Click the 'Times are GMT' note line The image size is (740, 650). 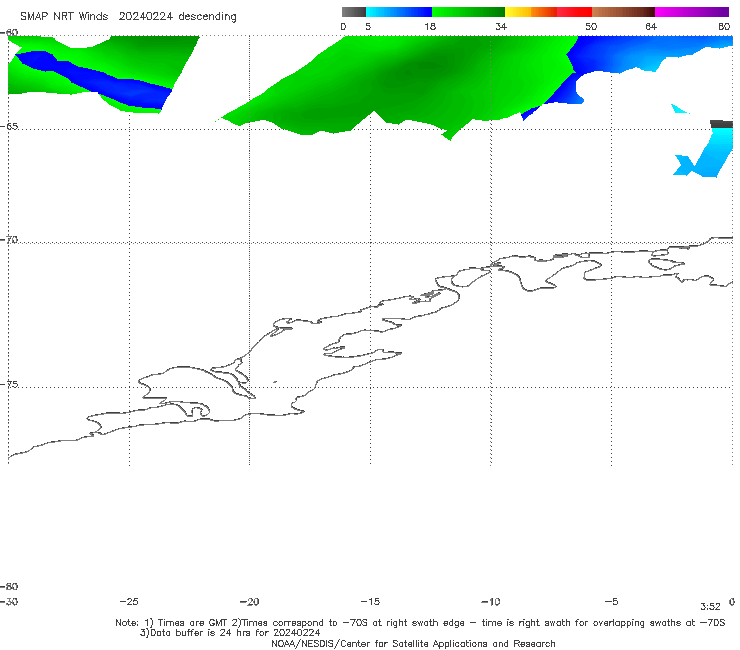(420, 623)
